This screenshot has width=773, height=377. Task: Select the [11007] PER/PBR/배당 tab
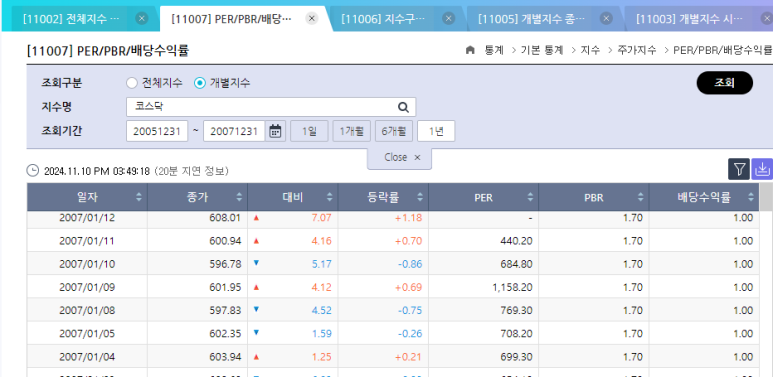click(x=231, y=19)
